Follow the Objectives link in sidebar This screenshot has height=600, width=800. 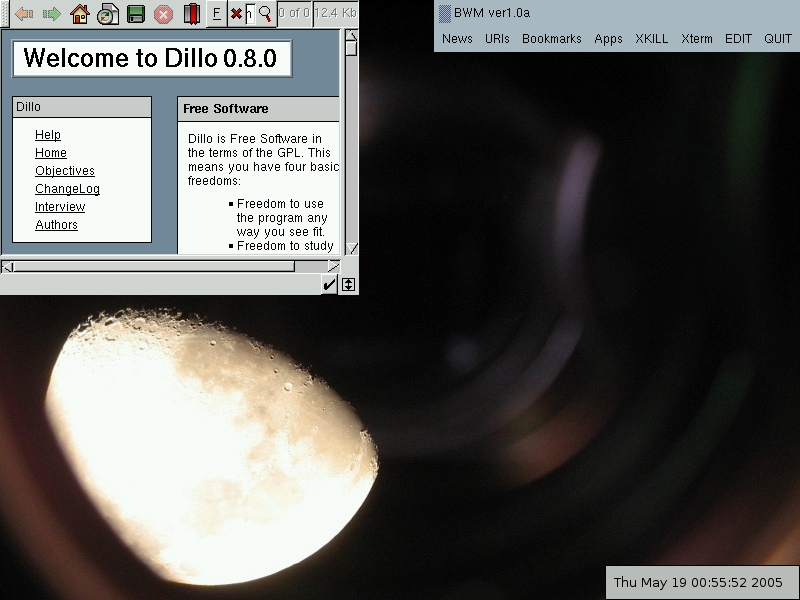click(x=64, y=171)
